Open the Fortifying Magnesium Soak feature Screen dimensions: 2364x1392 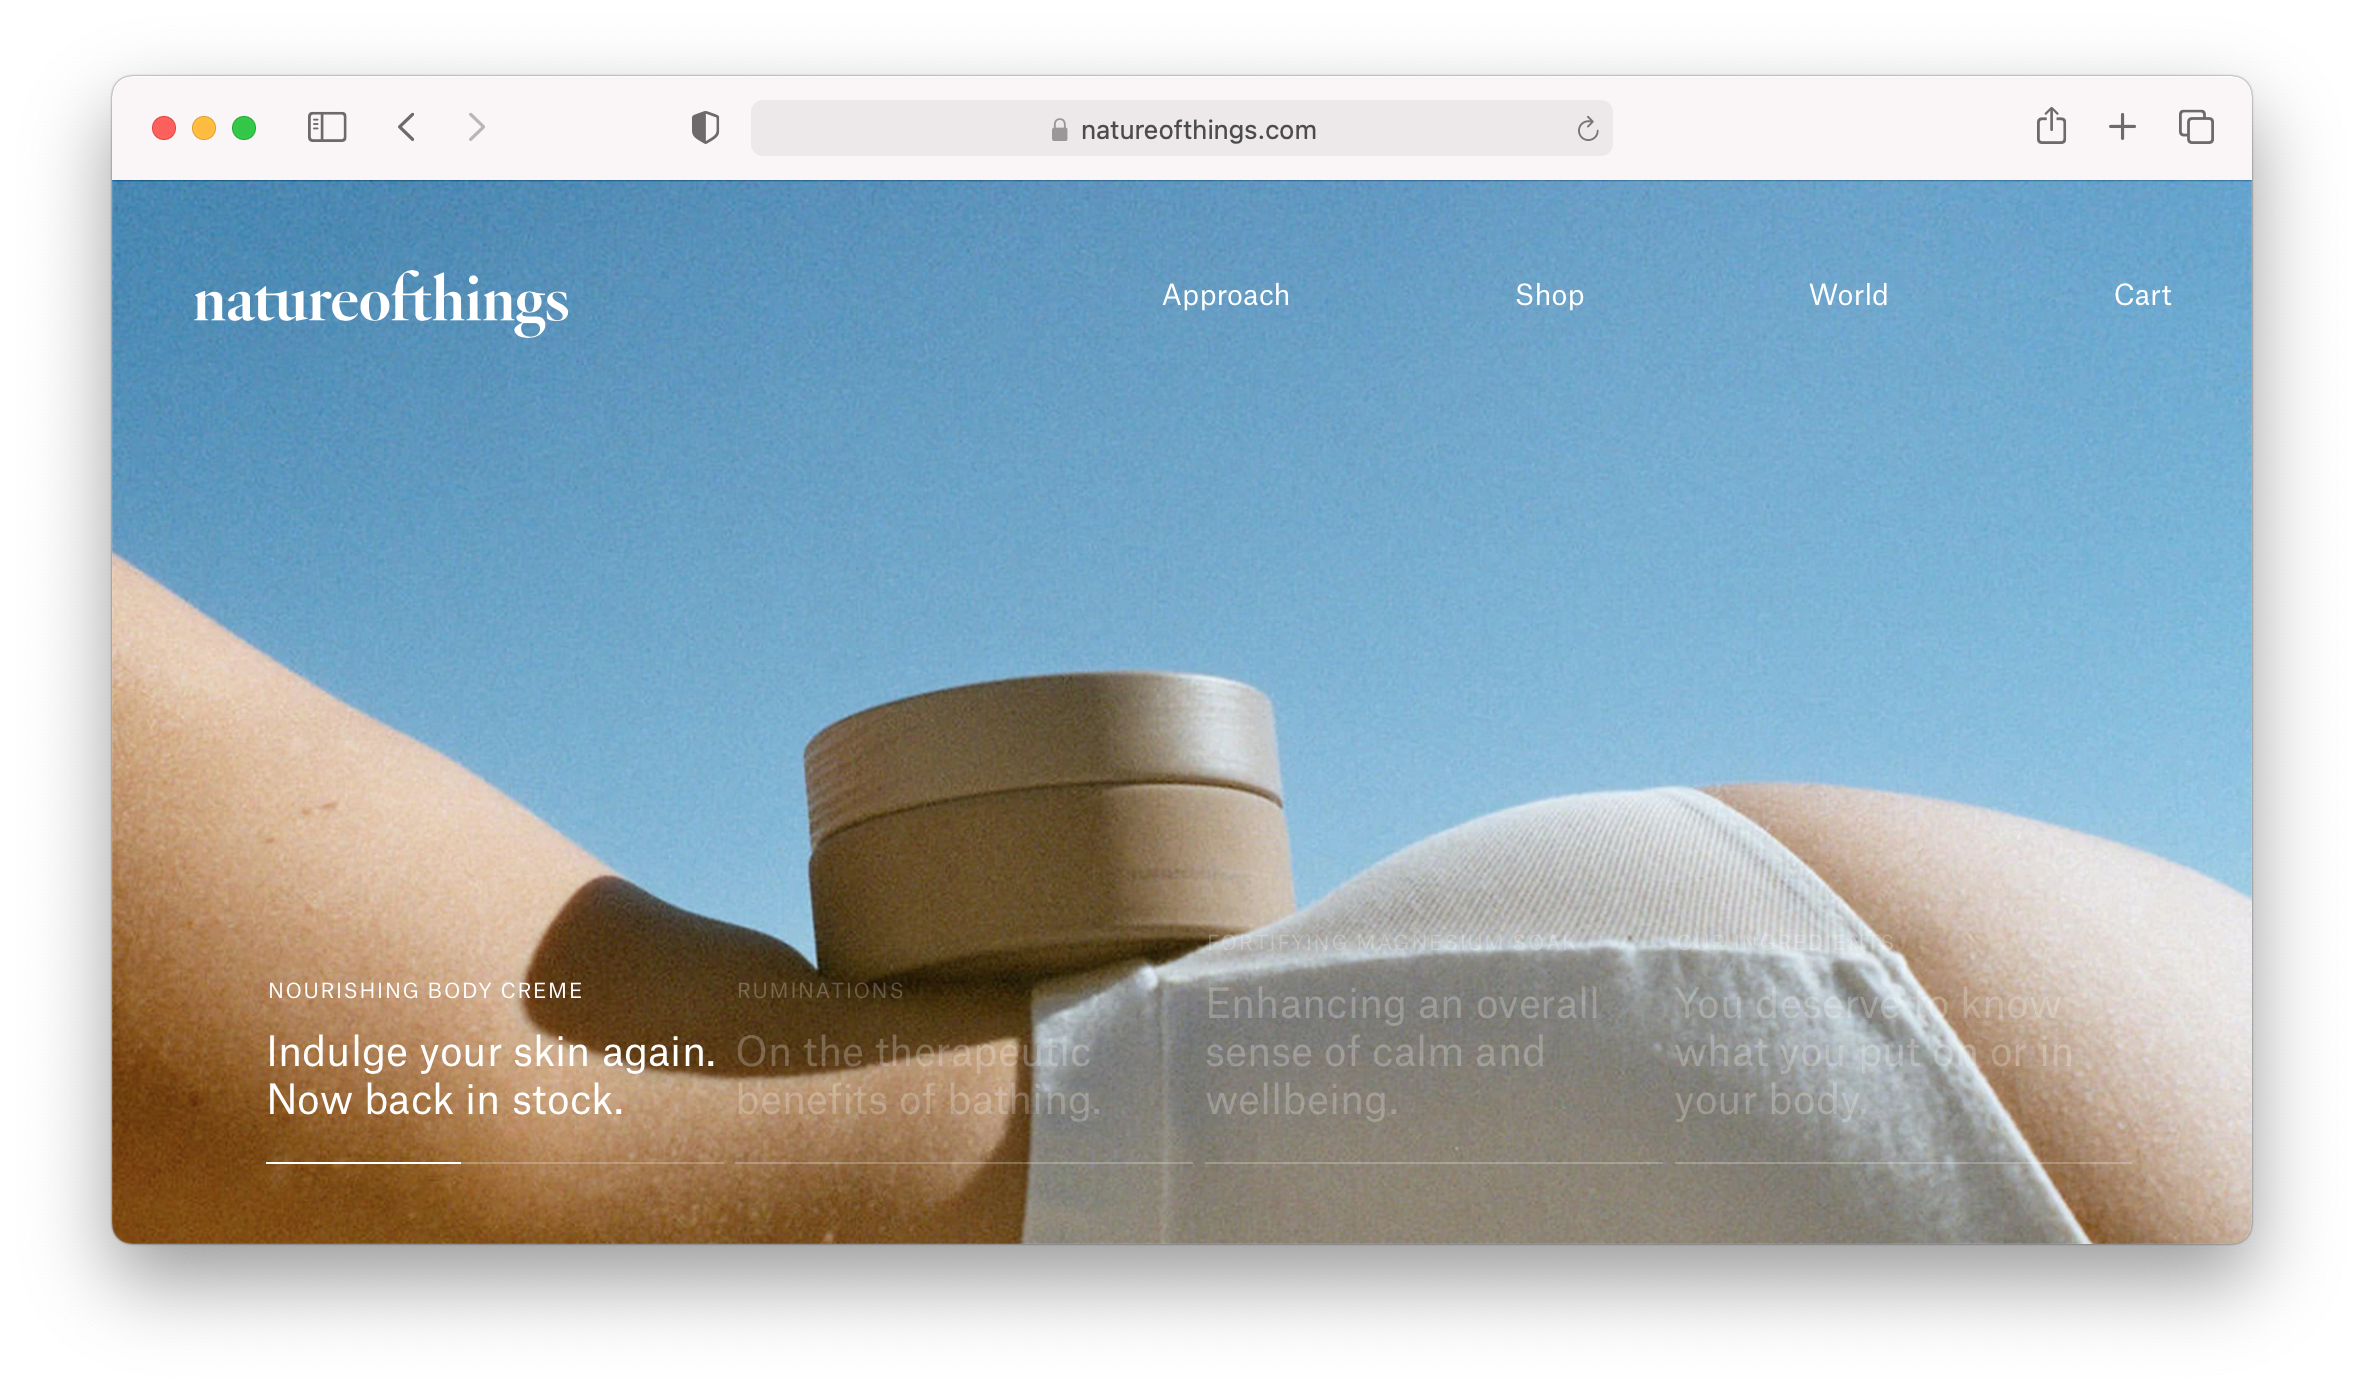[x=1400, y=1050]
